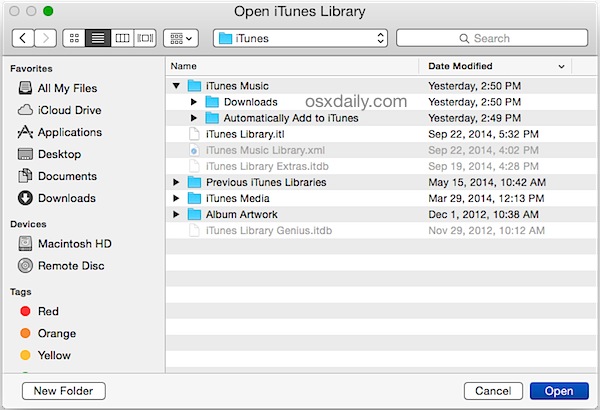Open the iTunes folder path popup

pyautogui.click(x=300, y=38)
